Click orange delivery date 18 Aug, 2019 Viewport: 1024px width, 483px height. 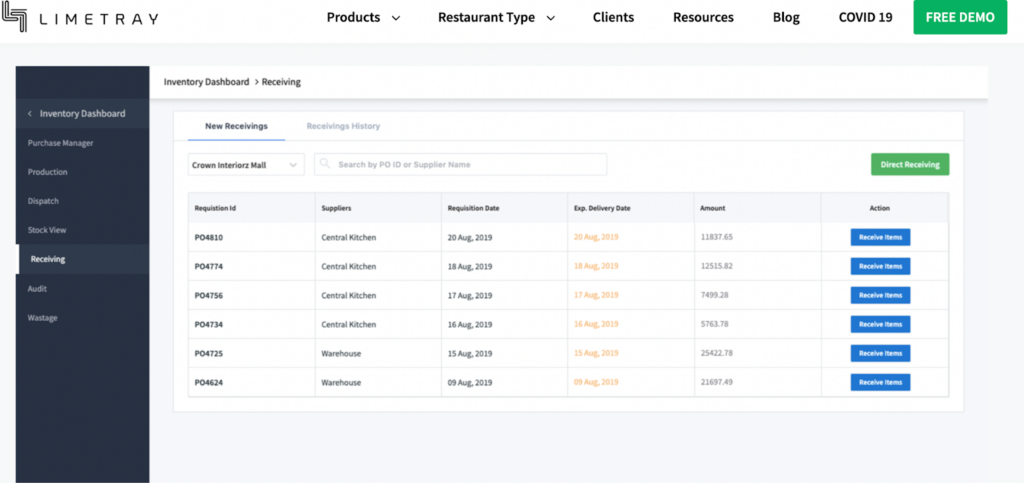pyautogui.click(x=596, y=266)
